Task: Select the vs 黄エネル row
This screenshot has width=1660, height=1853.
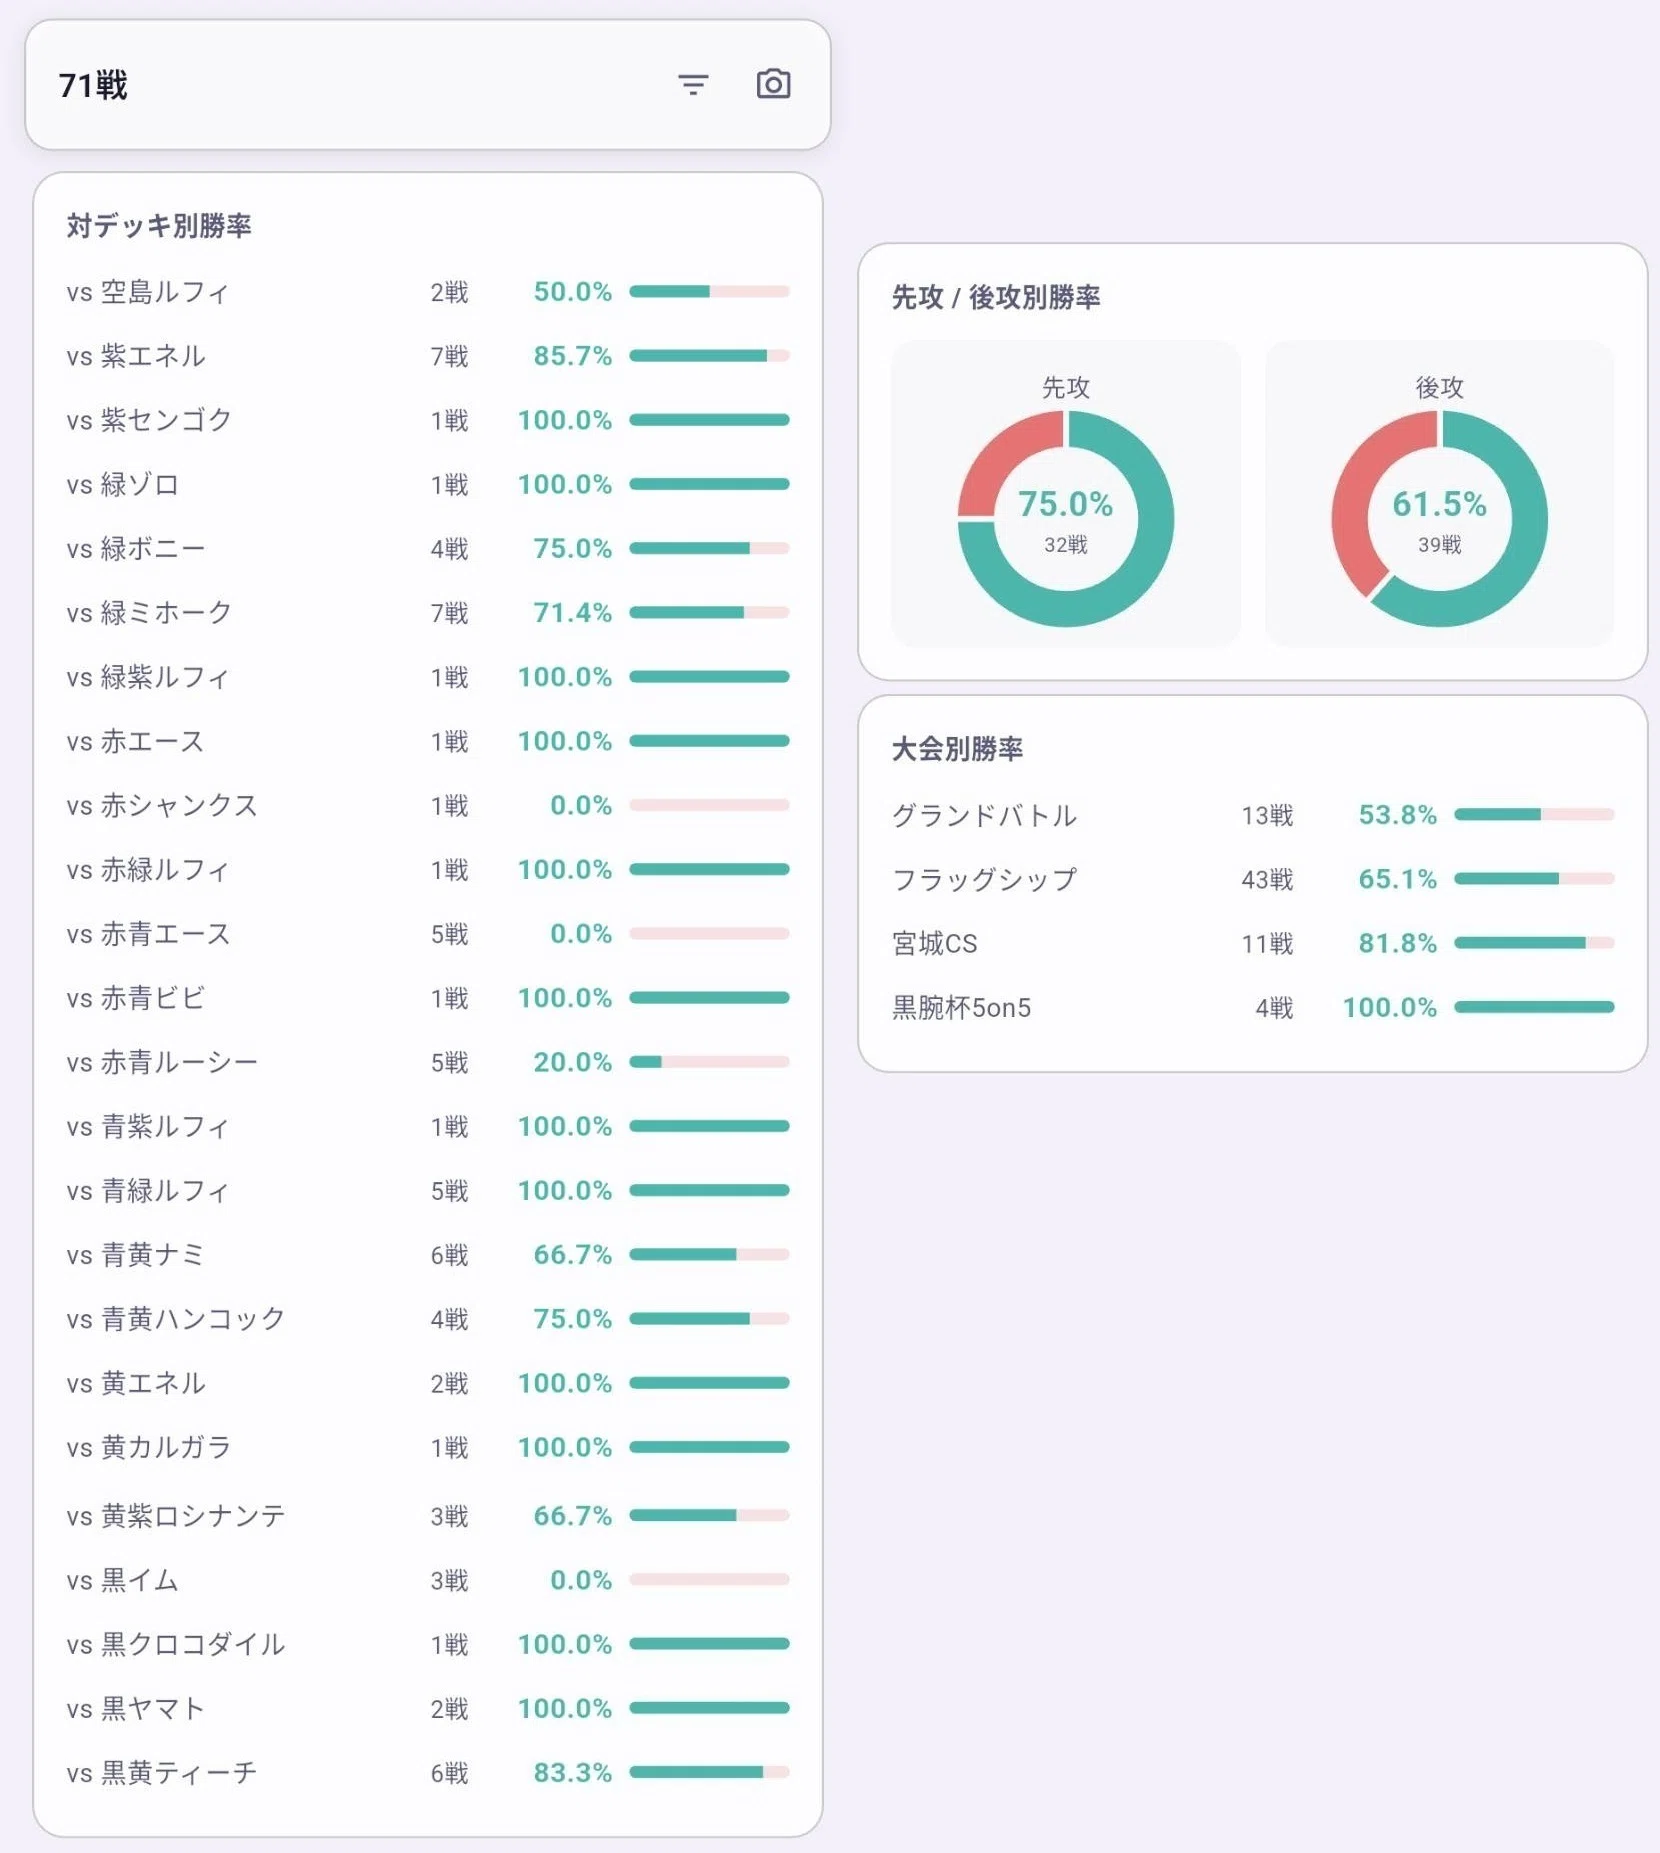Action: pos(428,1383)
